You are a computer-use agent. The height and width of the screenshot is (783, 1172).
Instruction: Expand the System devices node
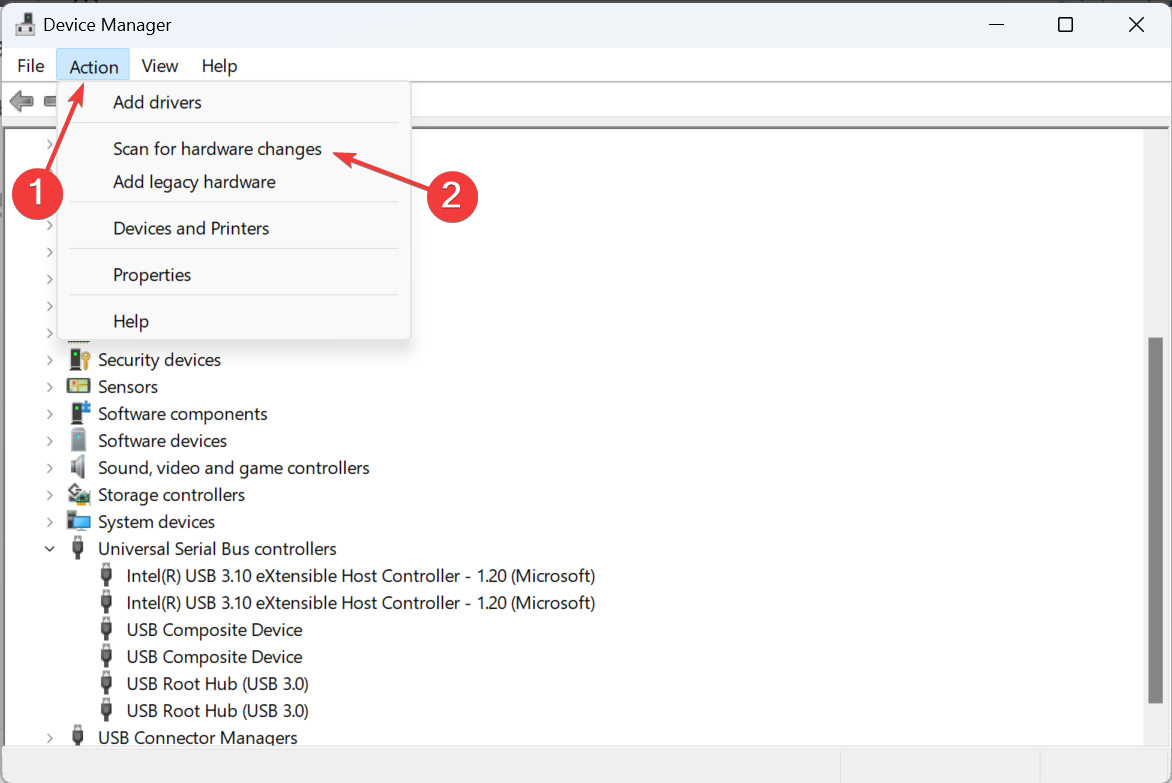pos(49,522)
